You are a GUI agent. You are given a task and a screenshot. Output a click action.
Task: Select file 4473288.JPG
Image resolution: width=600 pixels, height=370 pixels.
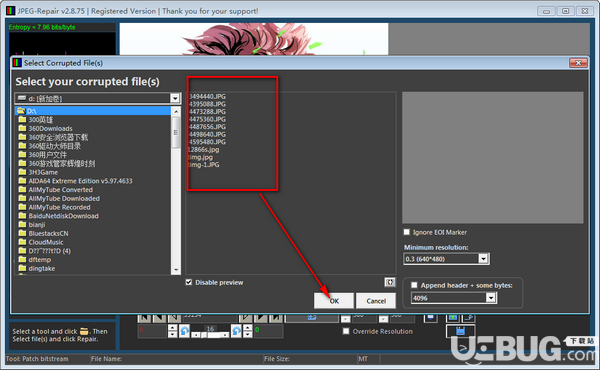[x=207, y=112]
